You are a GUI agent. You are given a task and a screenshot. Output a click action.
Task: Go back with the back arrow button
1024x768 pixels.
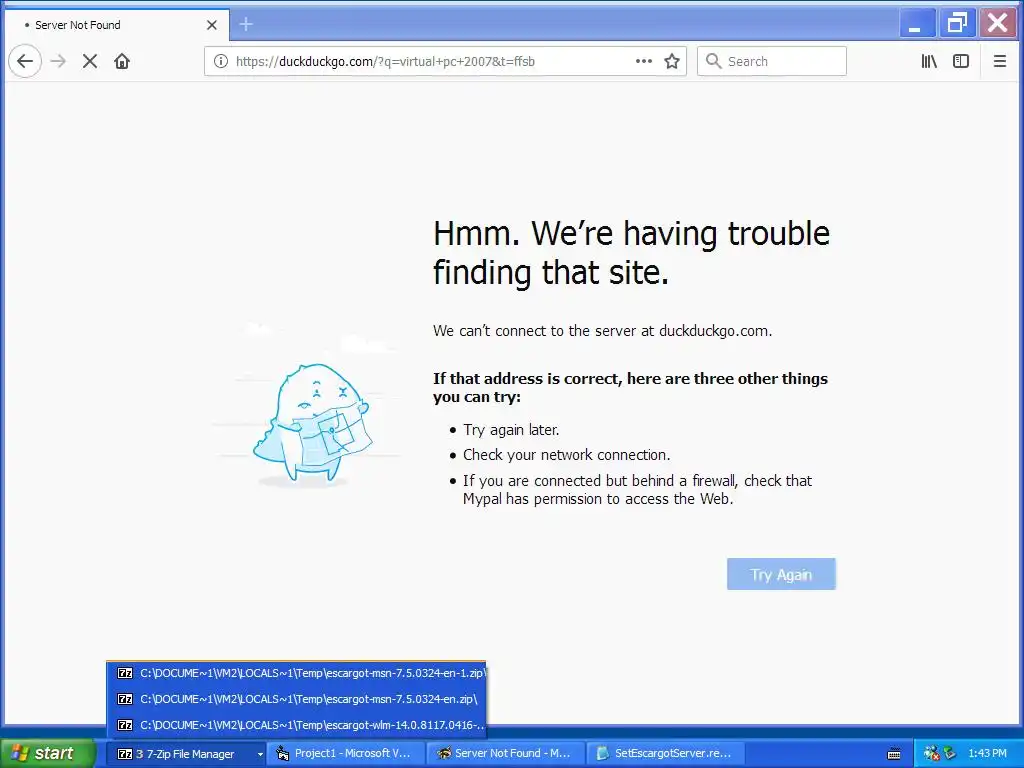[25, 61]
